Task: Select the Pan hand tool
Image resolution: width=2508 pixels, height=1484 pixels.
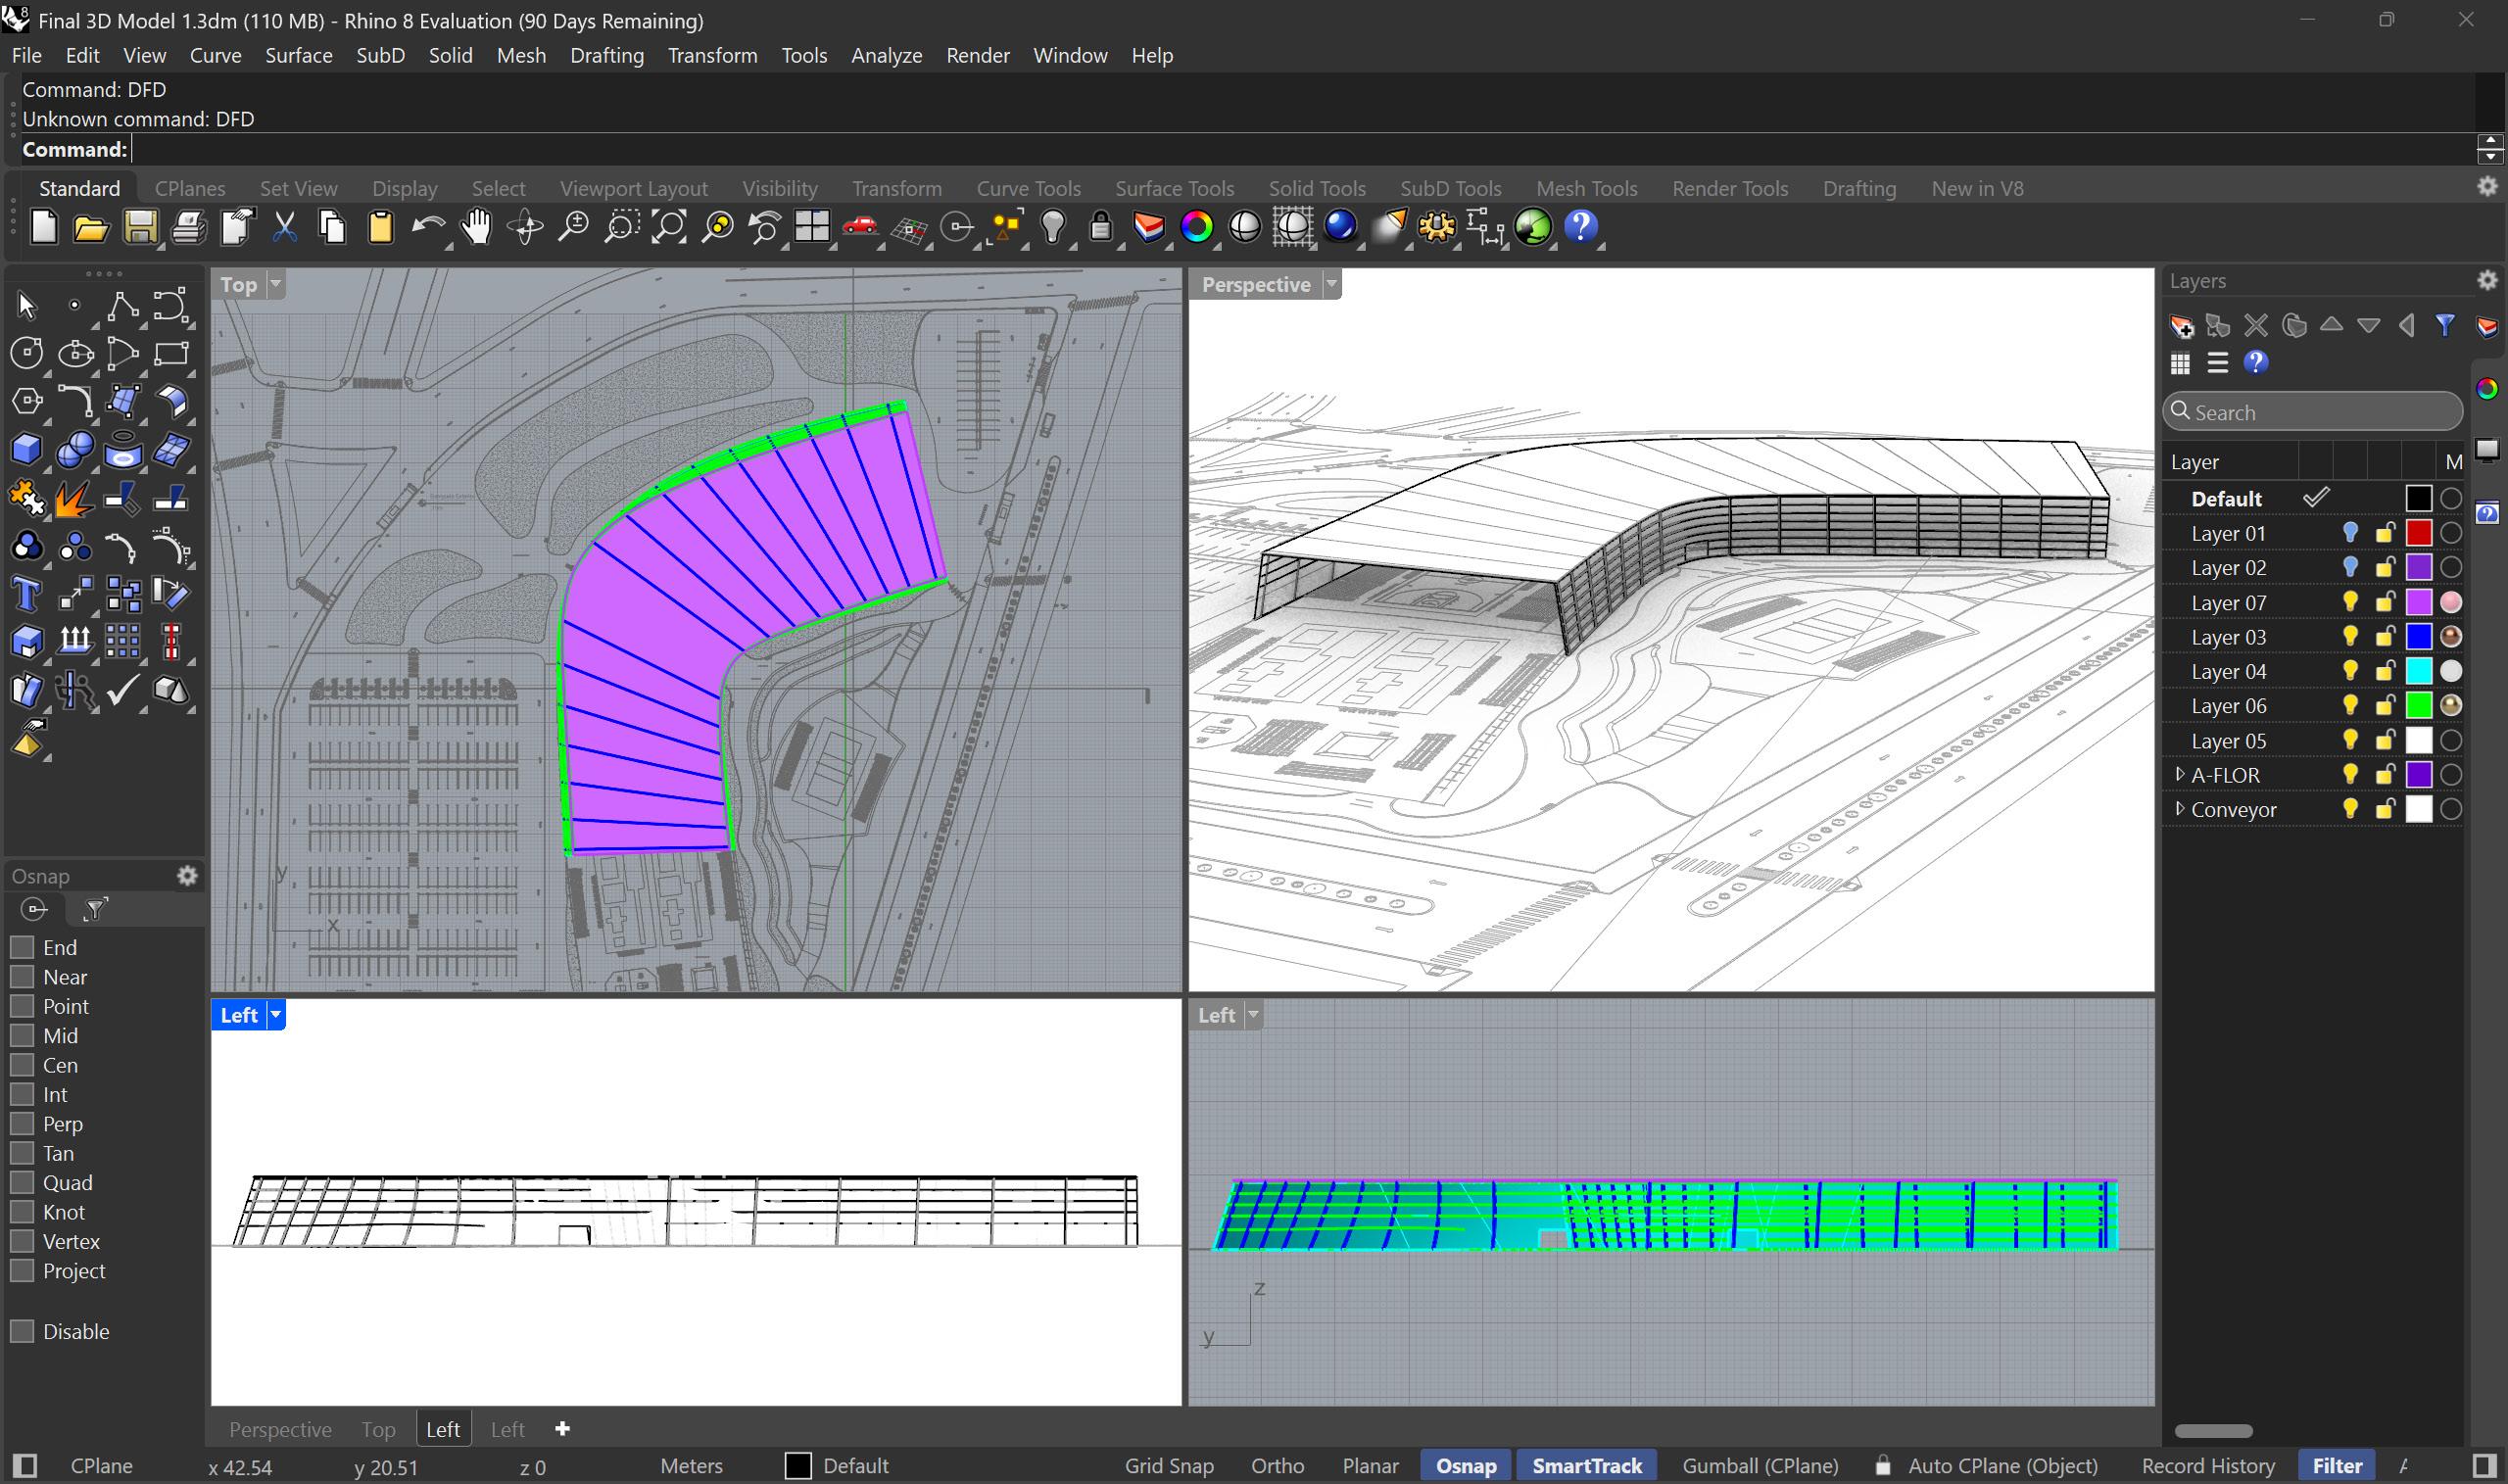Action: (477, 228)
